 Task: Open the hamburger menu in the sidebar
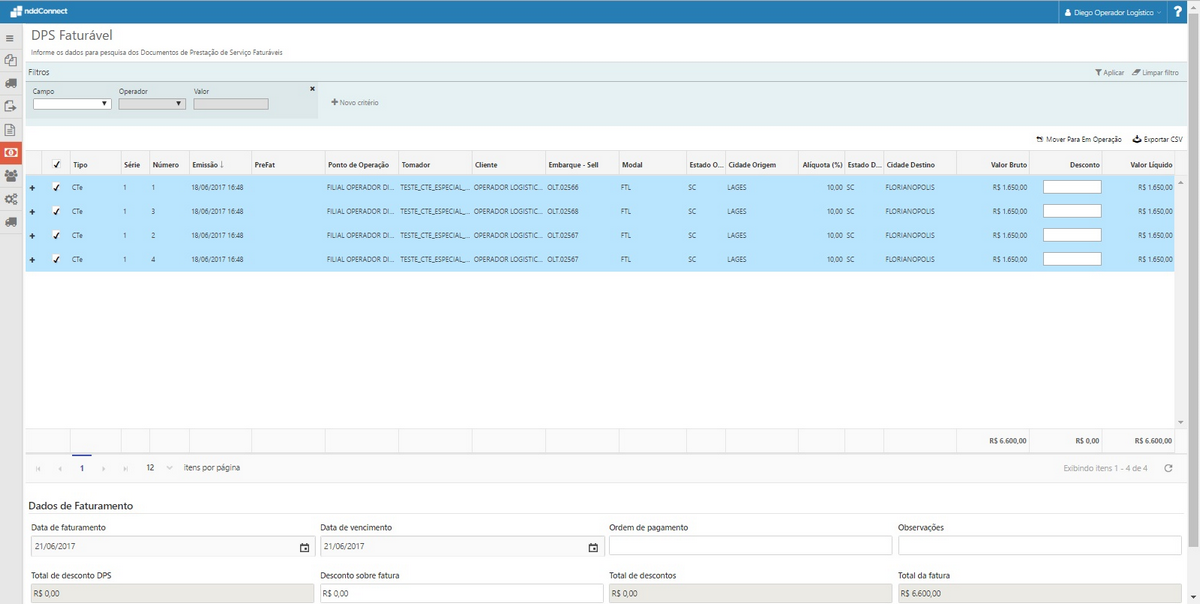pos(10,38)
